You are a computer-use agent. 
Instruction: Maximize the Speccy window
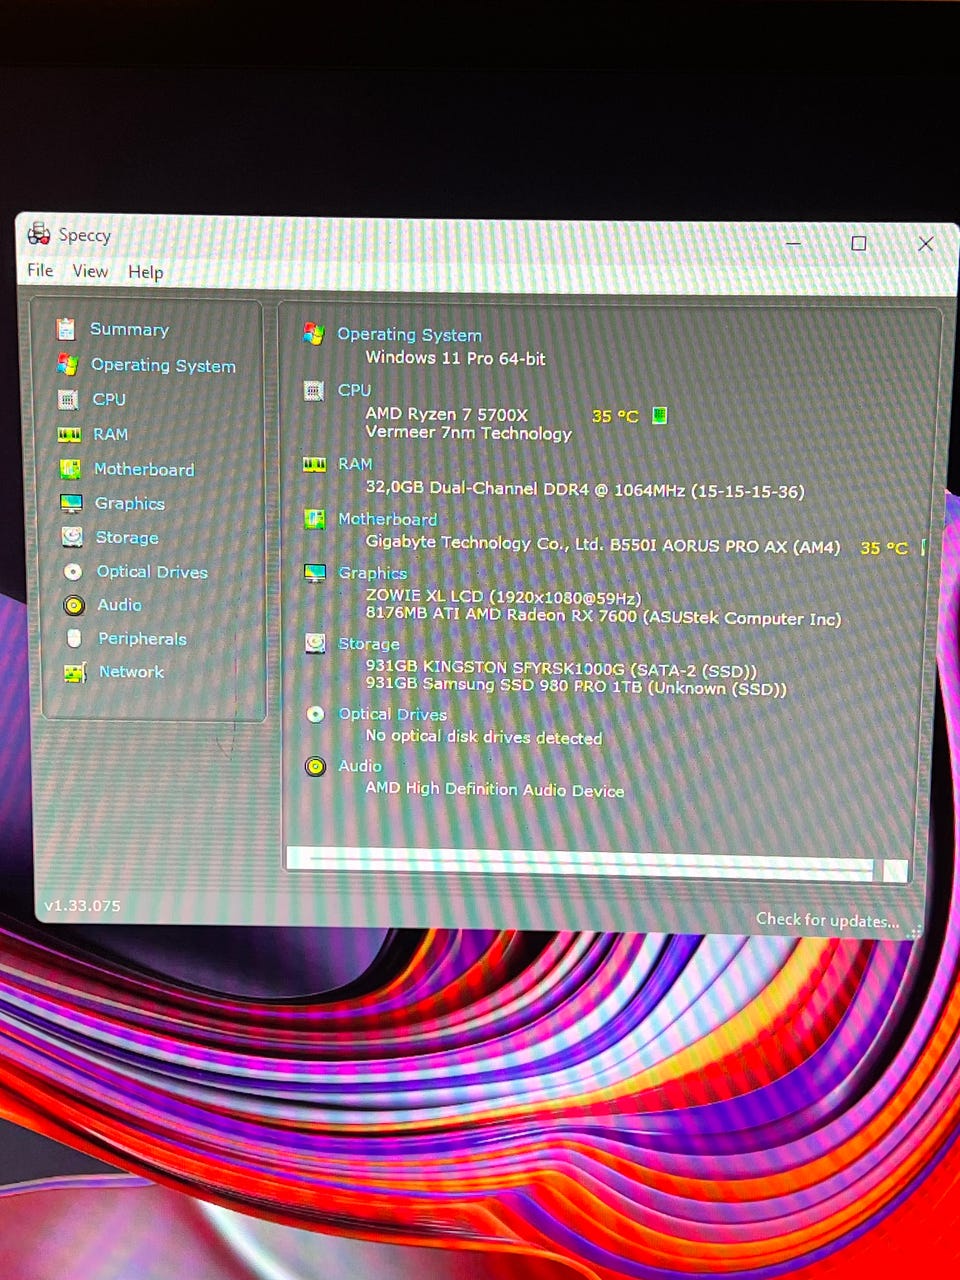tap(858, 243)
